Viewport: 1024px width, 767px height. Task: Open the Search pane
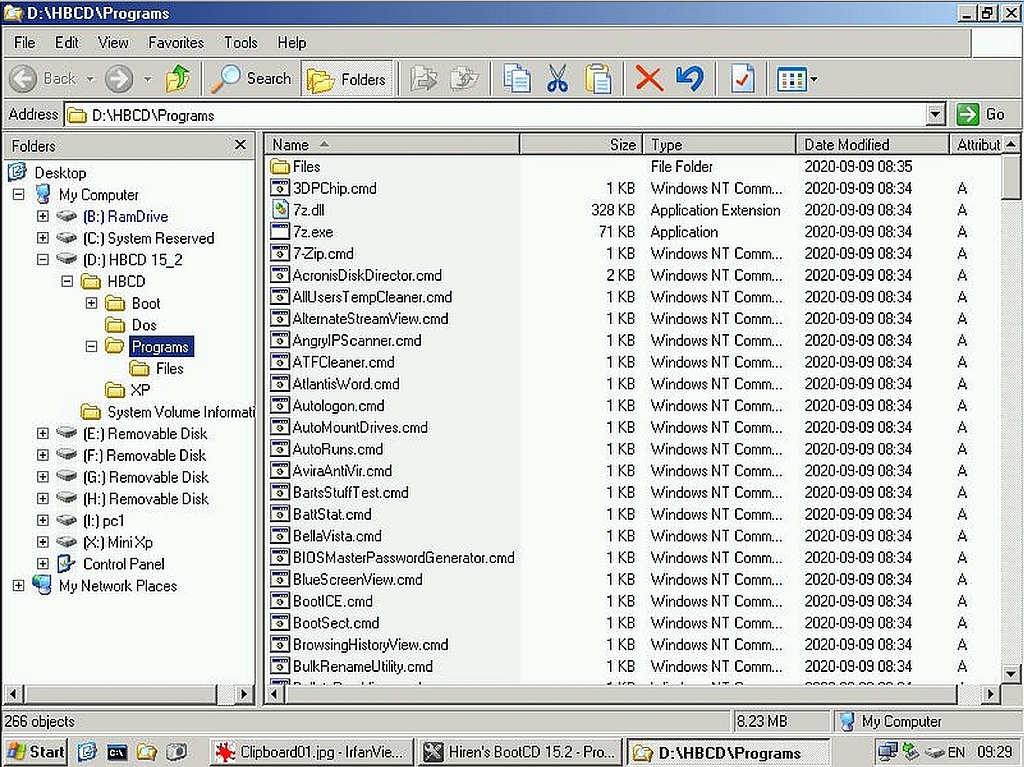251,79
